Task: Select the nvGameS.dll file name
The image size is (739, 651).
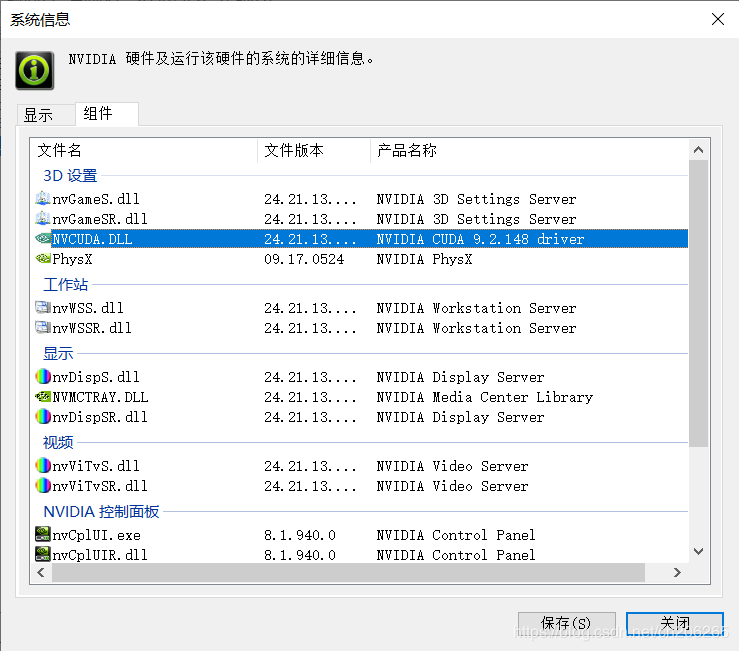Action: tap(96, 199)
